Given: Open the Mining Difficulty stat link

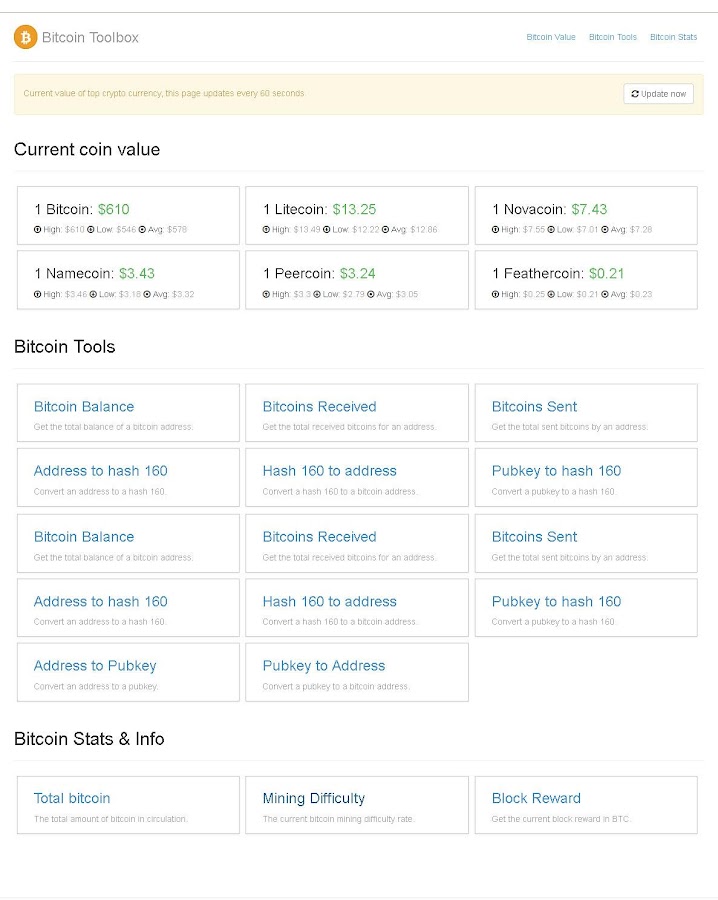Looking at the screenshot, I should (x=313, y=798).
